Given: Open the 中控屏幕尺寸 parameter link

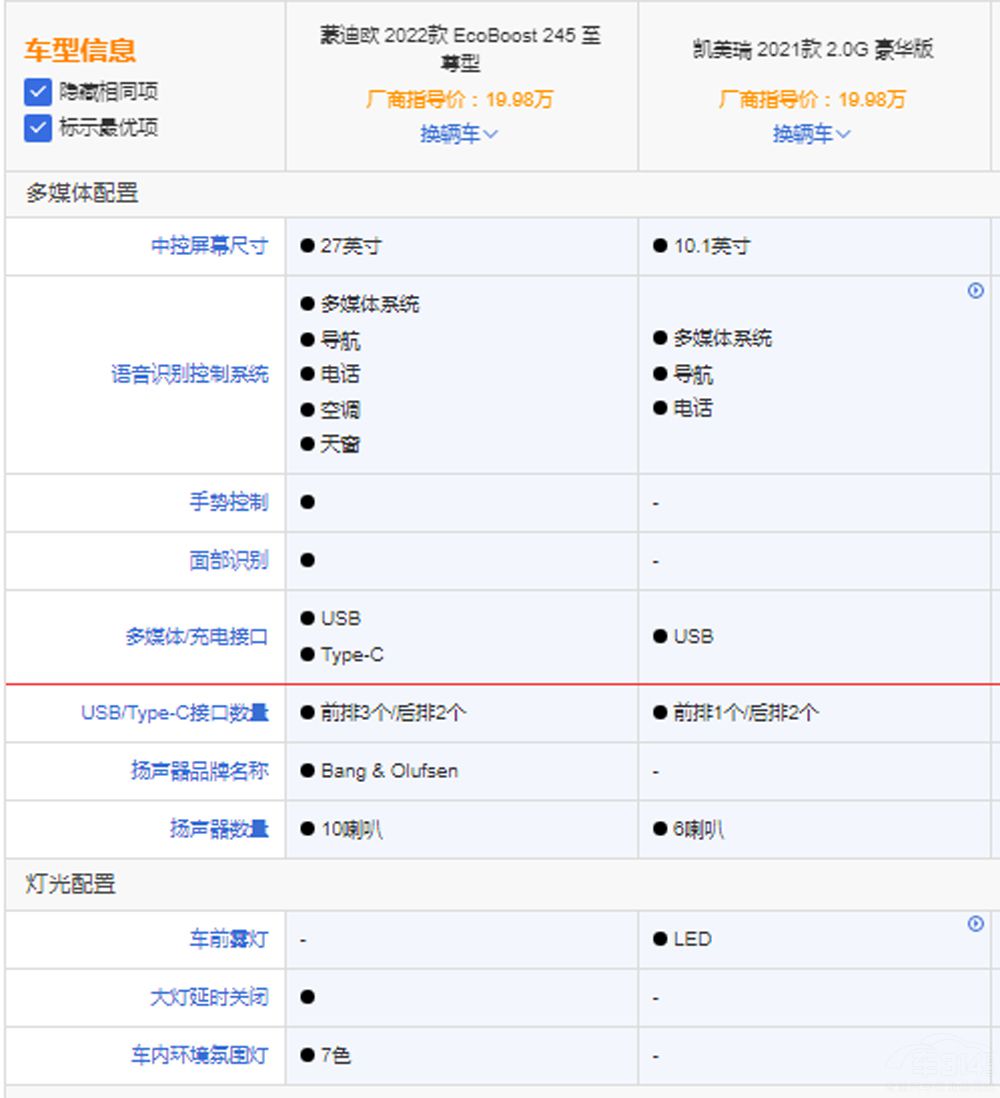Looking at the screenshot, I should pos(209,246).
